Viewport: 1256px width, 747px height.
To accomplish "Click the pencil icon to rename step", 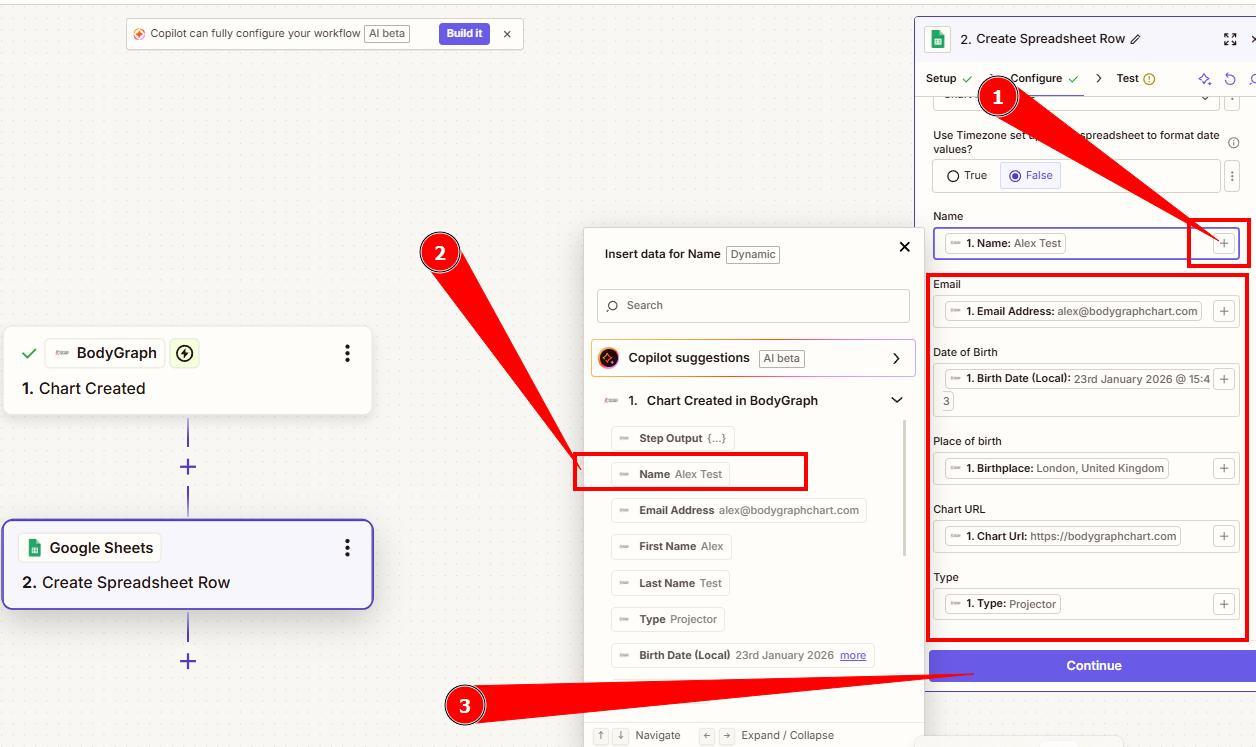I will click(x=1135, y=39).
